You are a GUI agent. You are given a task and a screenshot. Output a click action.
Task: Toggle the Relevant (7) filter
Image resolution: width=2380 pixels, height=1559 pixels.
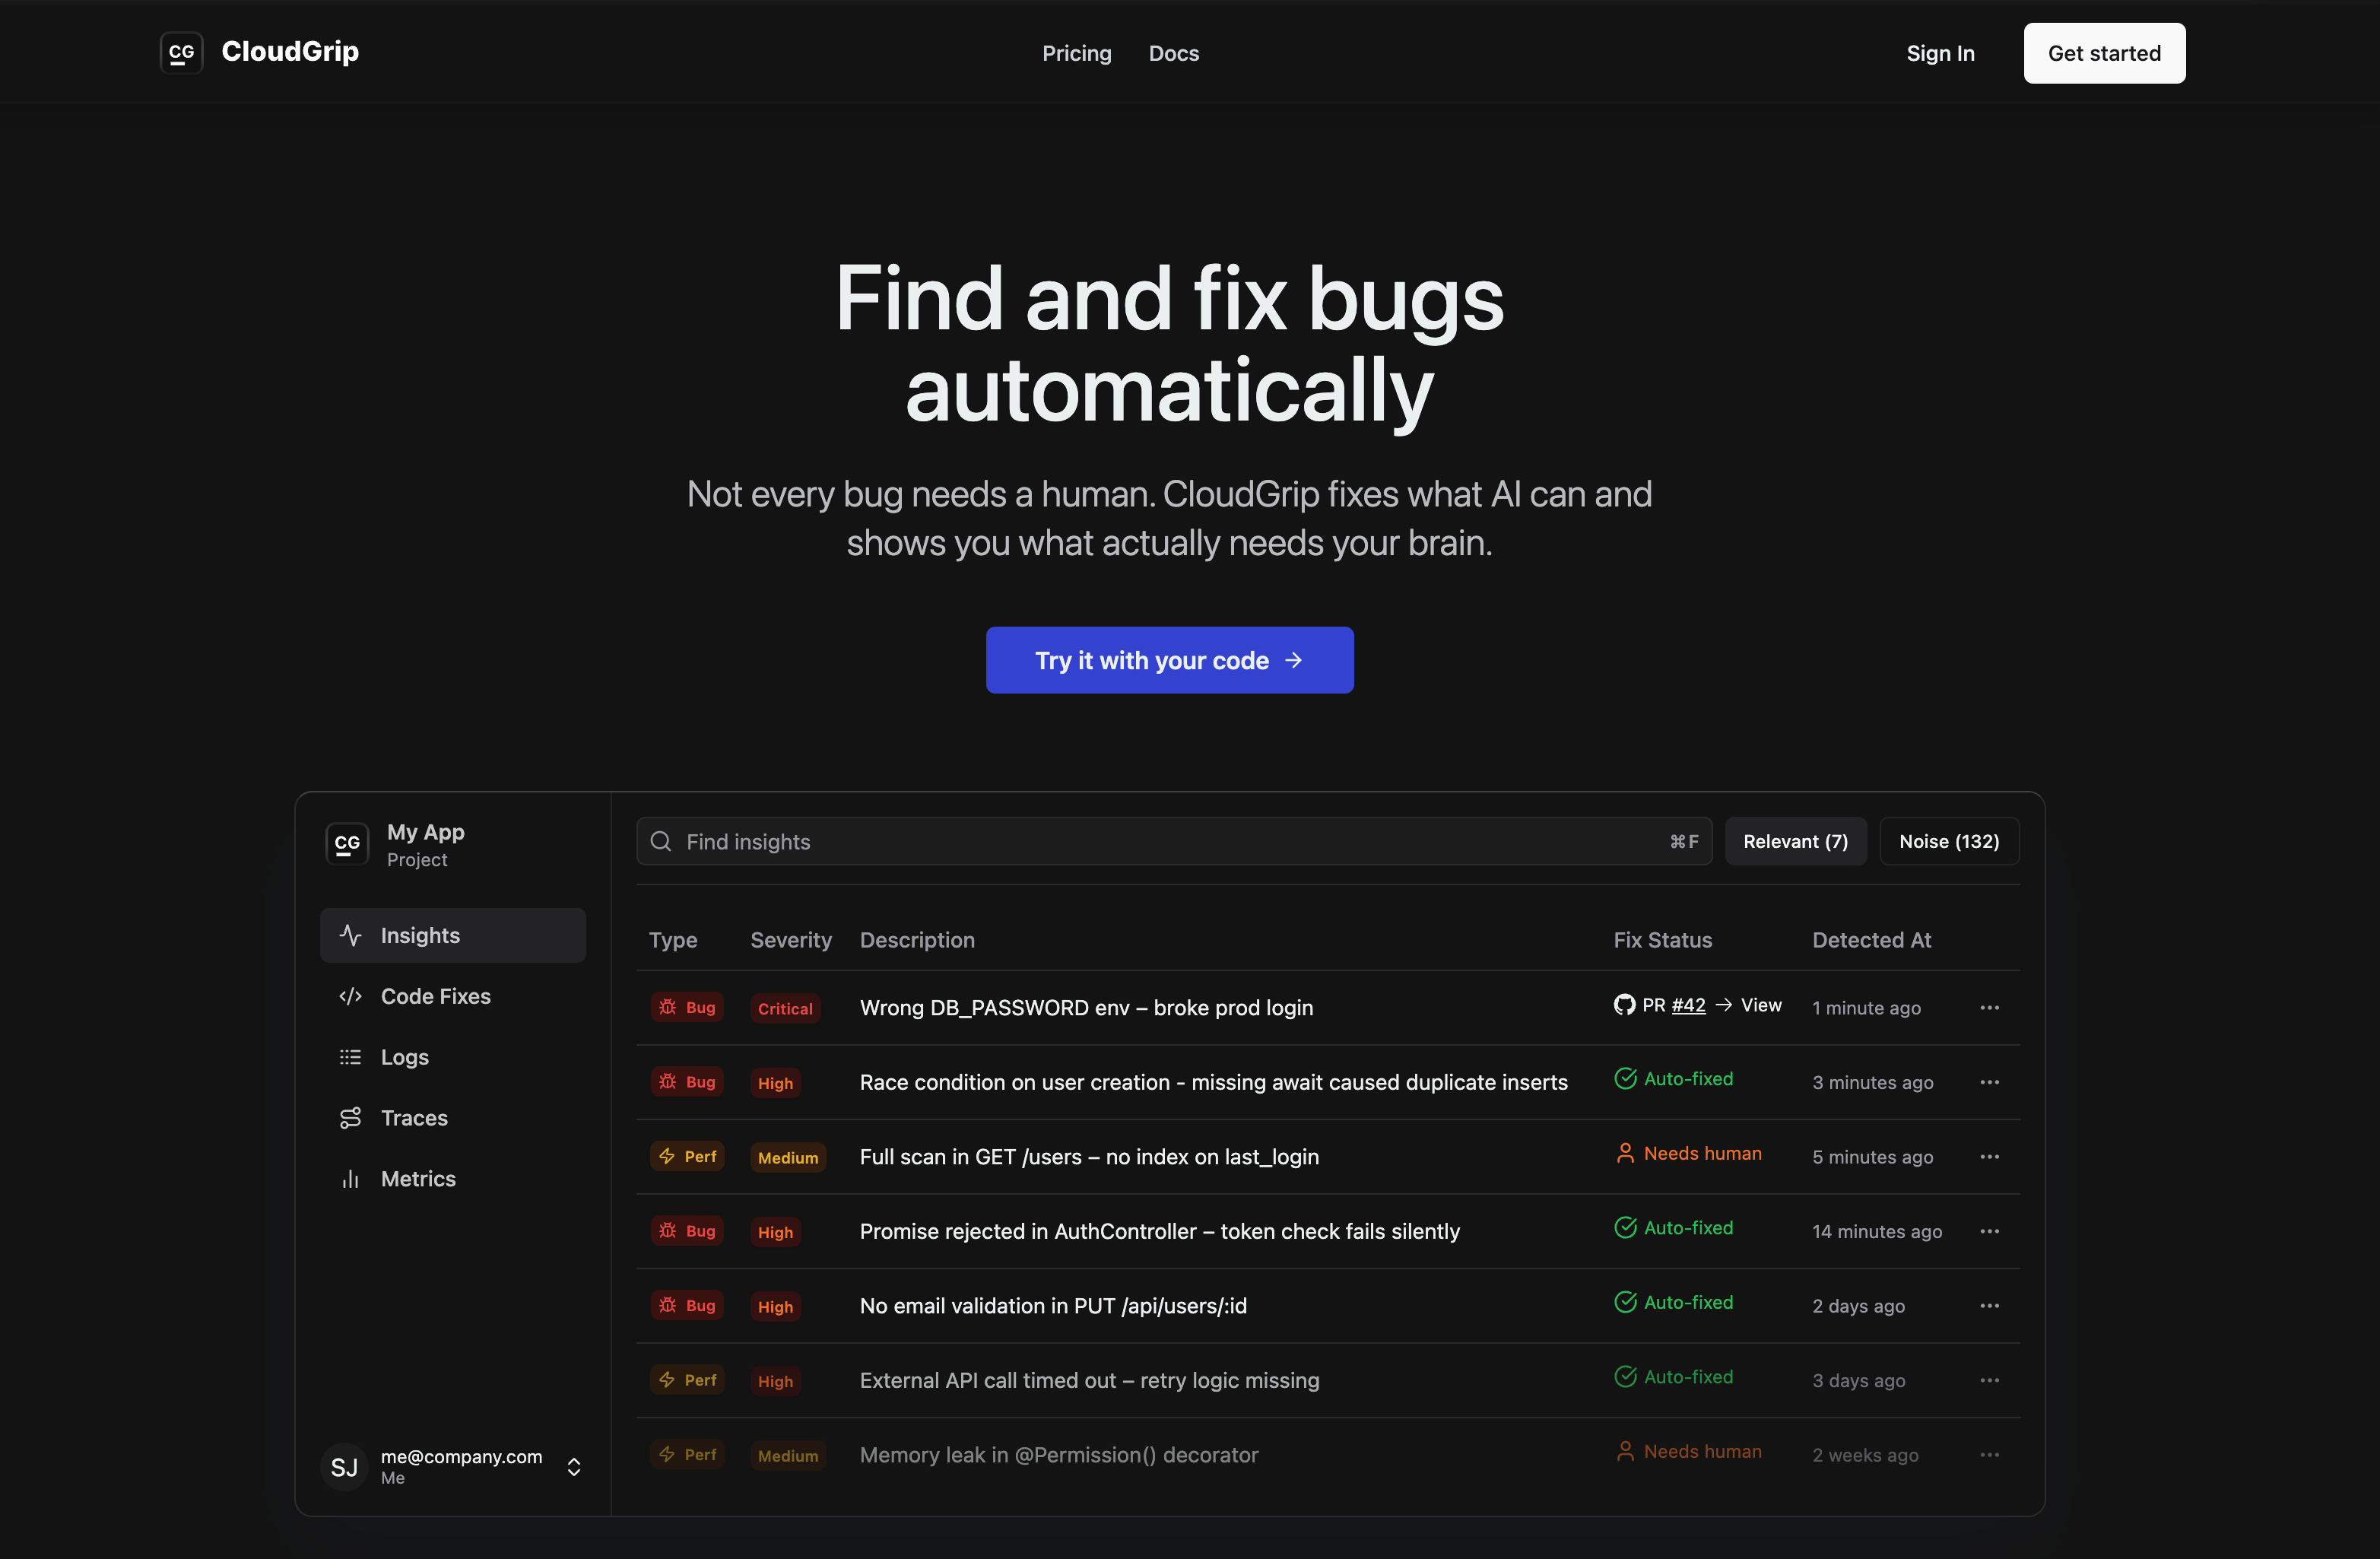click(1795, 841)
